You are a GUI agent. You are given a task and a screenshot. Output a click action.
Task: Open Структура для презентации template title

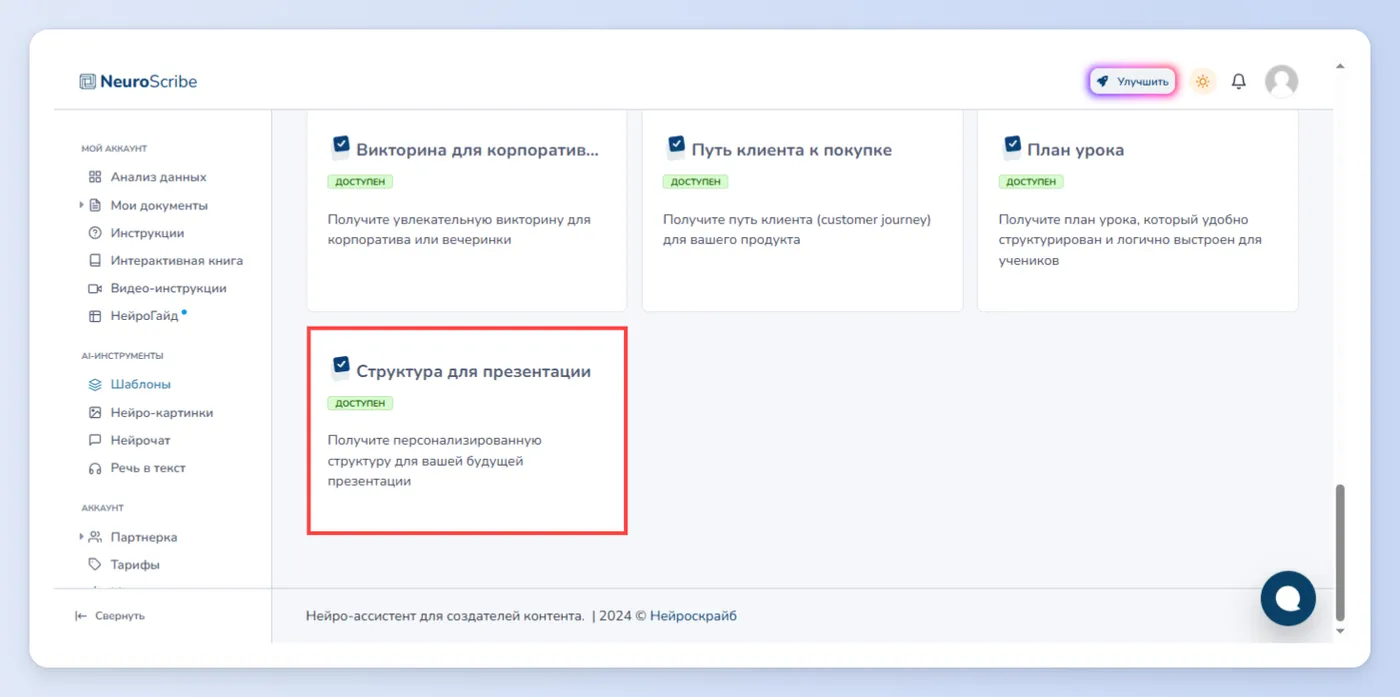click(474, 371)
